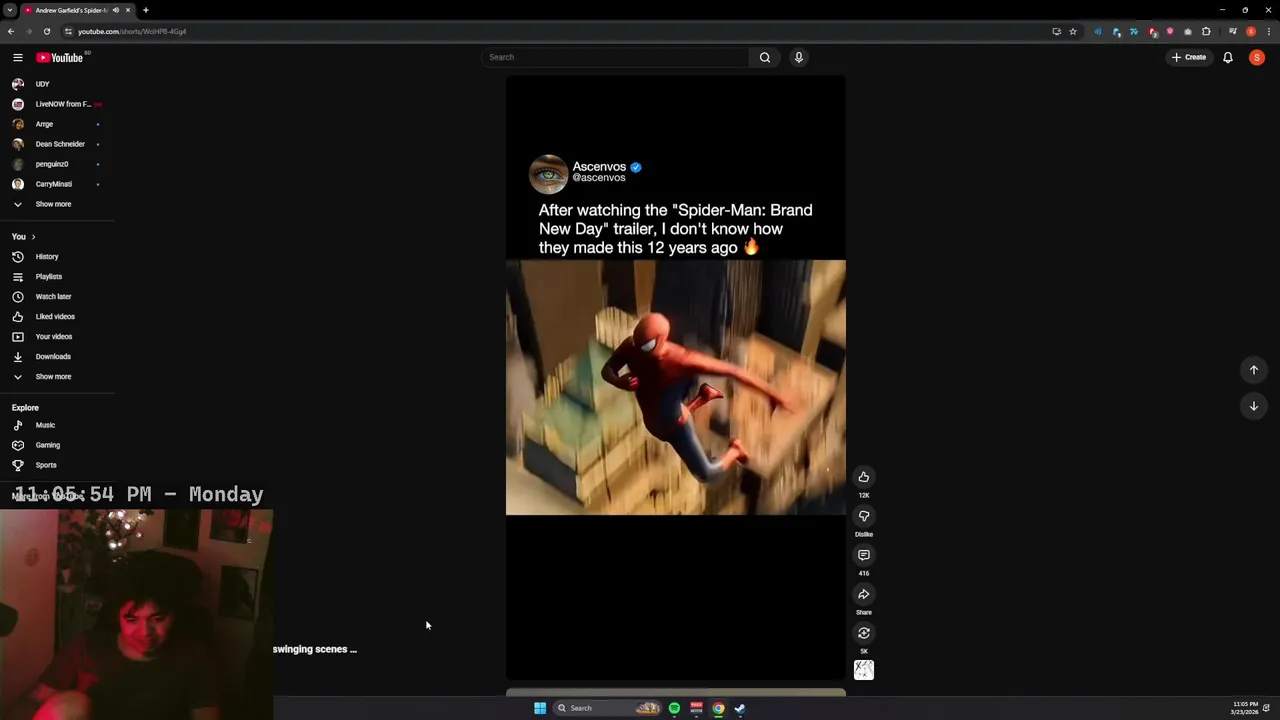
Task: Dislike the Short
Action: coord(864,516)
